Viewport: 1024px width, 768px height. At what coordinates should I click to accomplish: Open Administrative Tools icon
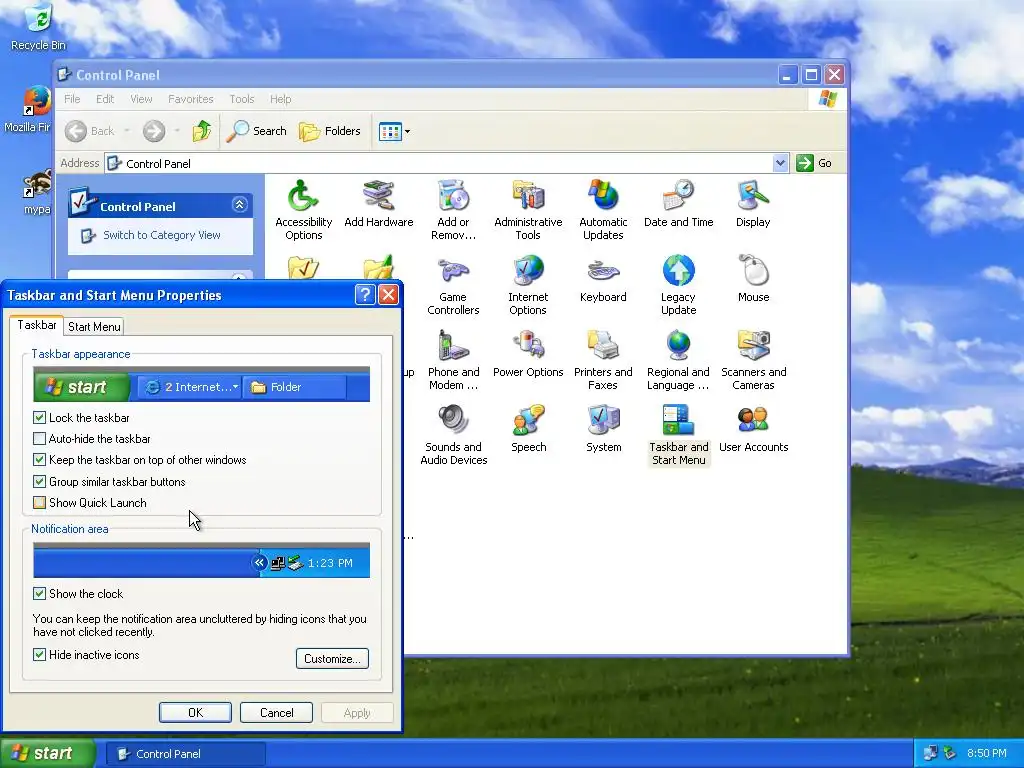tap(528, 210)
